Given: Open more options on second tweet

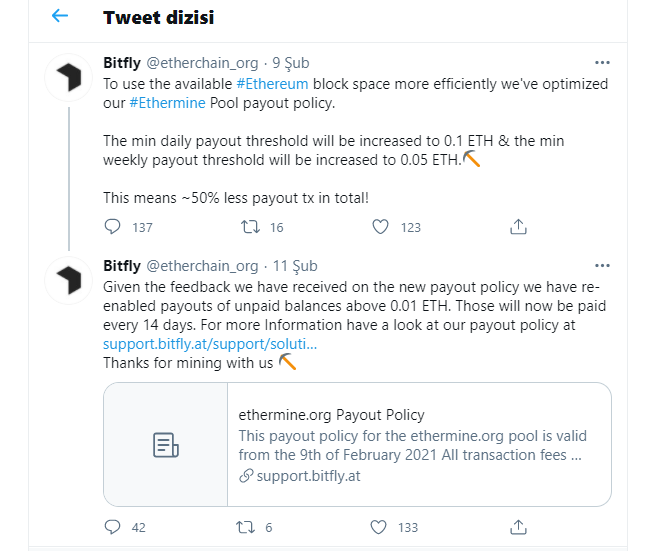Looking at the screenshot, I should [602, 266].
